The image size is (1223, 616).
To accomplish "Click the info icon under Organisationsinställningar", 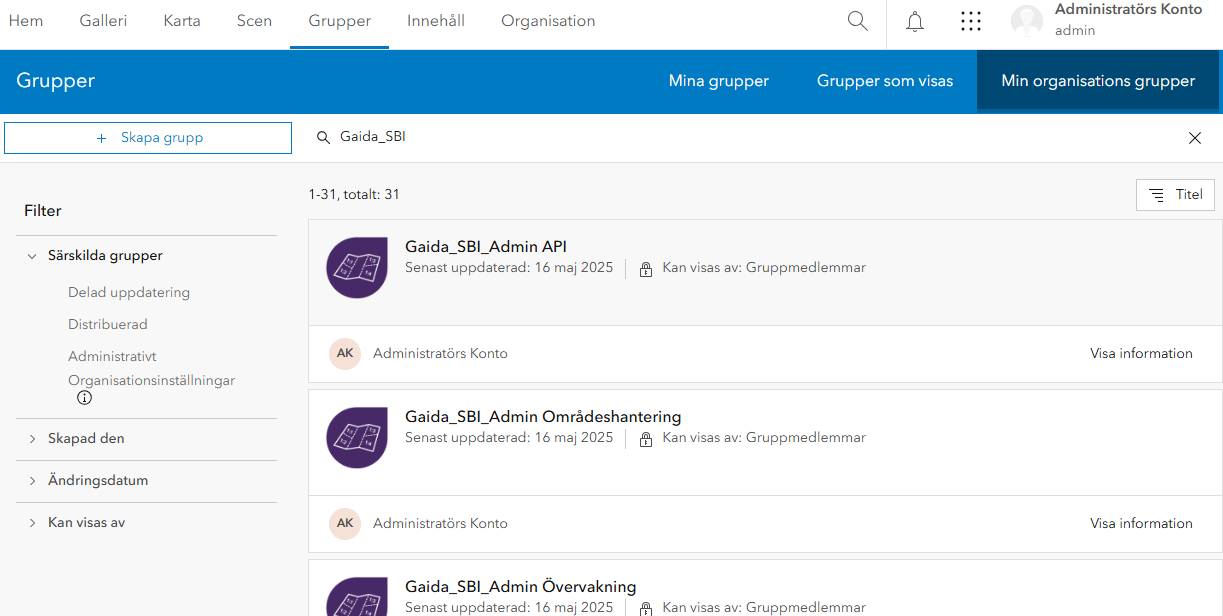I will 85,398.
